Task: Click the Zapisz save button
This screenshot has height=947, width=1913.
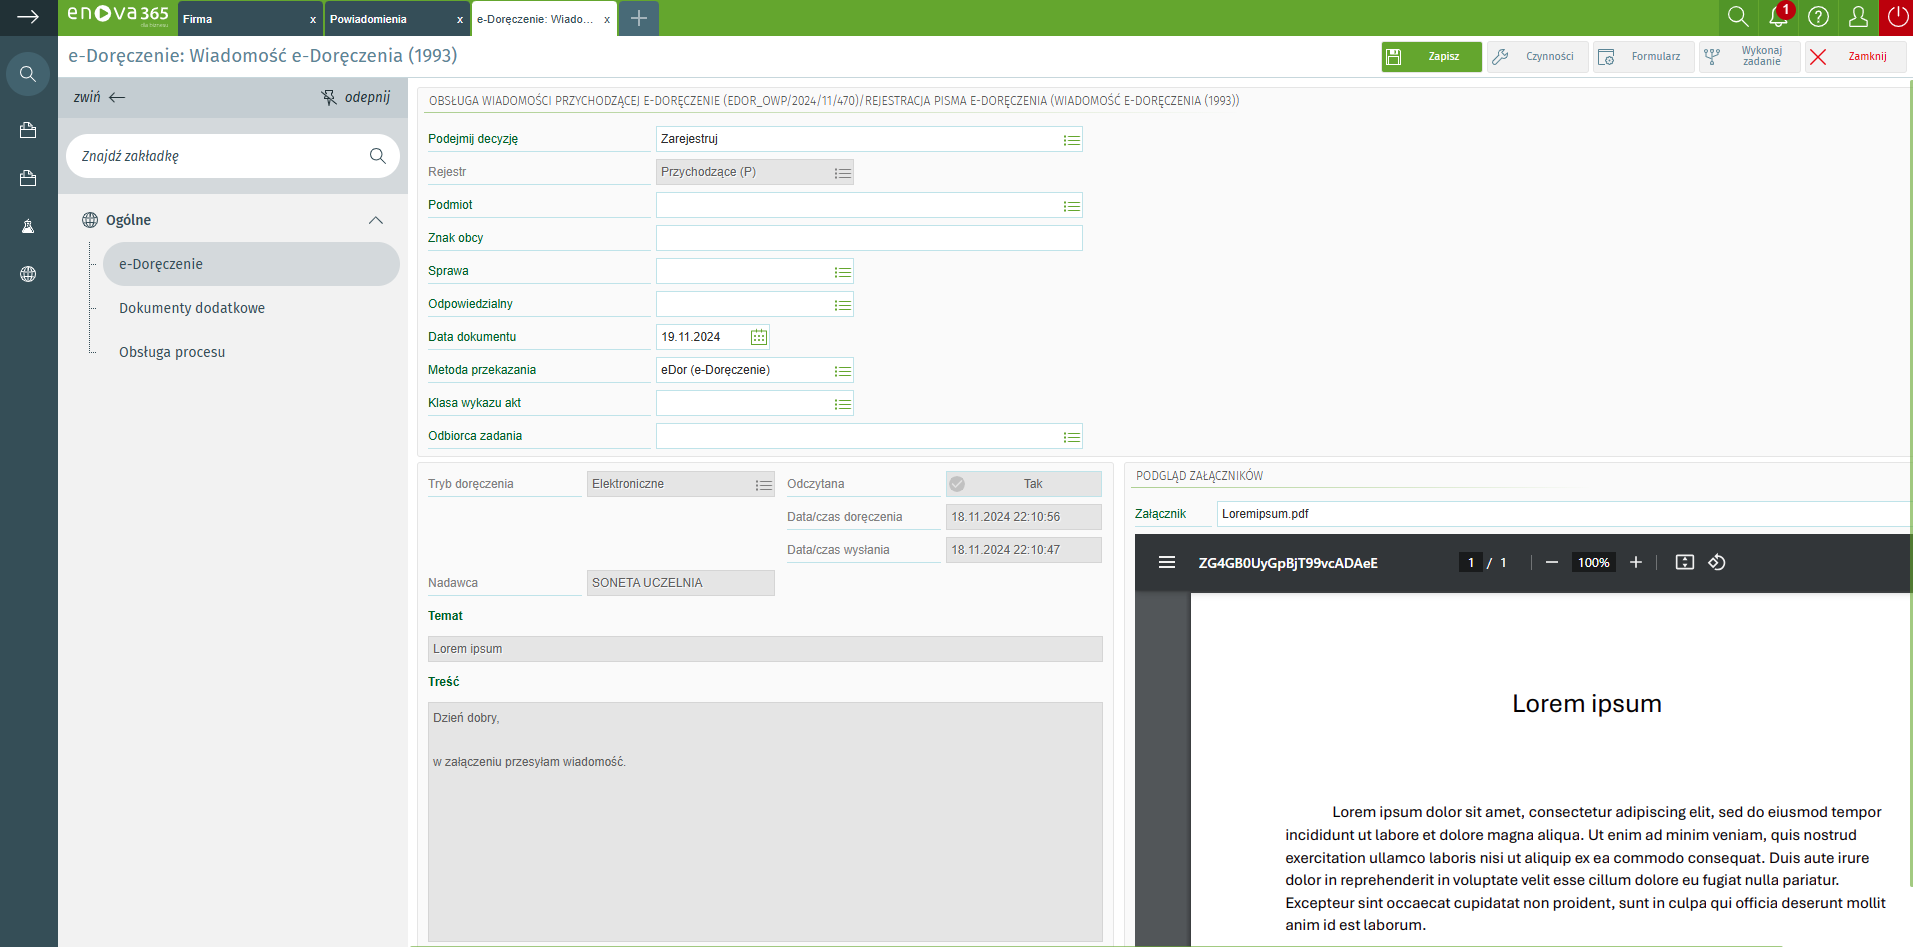Action: point(1431,57)
